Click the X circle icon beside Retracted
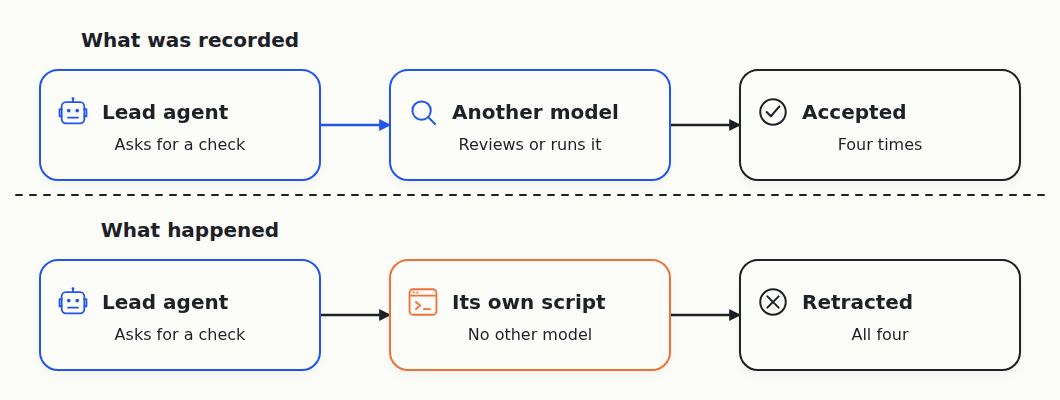 click(773, 302)
